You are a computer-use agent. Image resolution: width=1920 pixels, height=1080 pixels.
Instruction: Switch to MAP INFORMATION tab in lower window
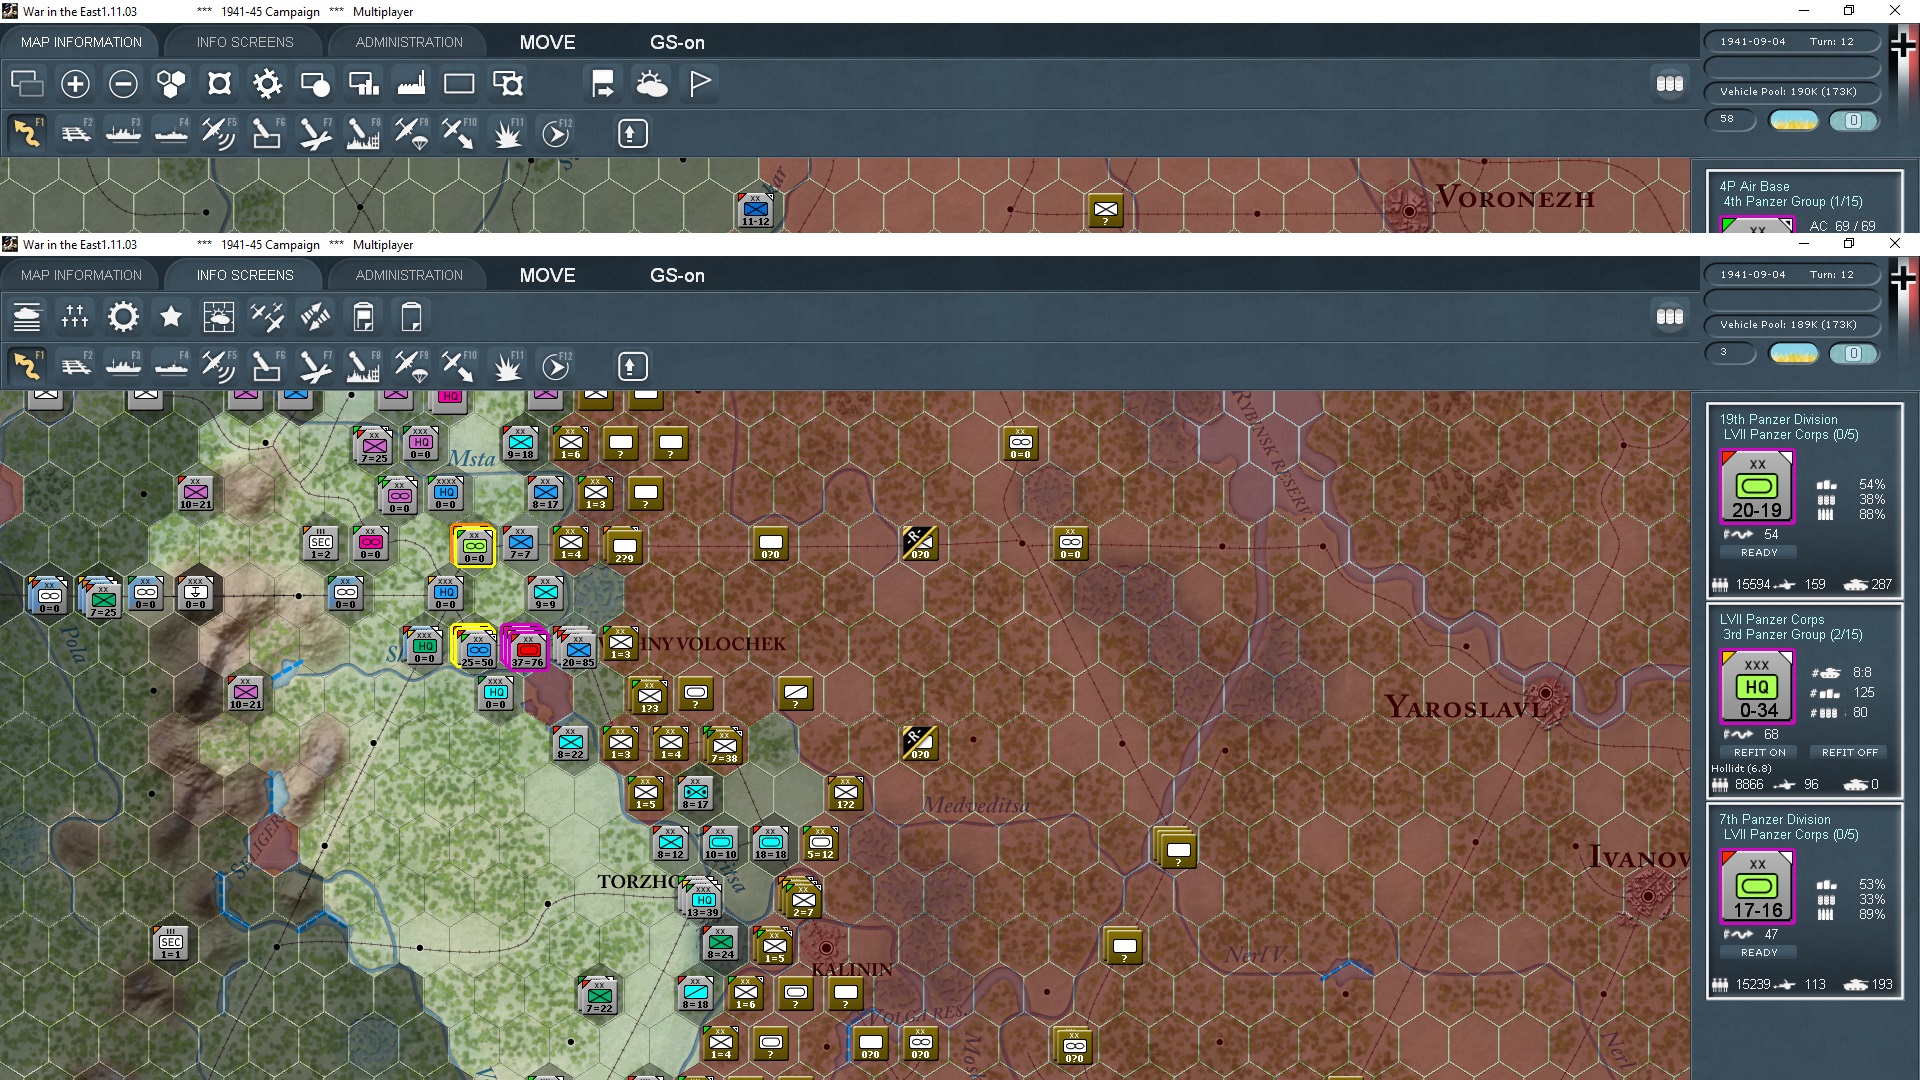[x=81, y=275]
